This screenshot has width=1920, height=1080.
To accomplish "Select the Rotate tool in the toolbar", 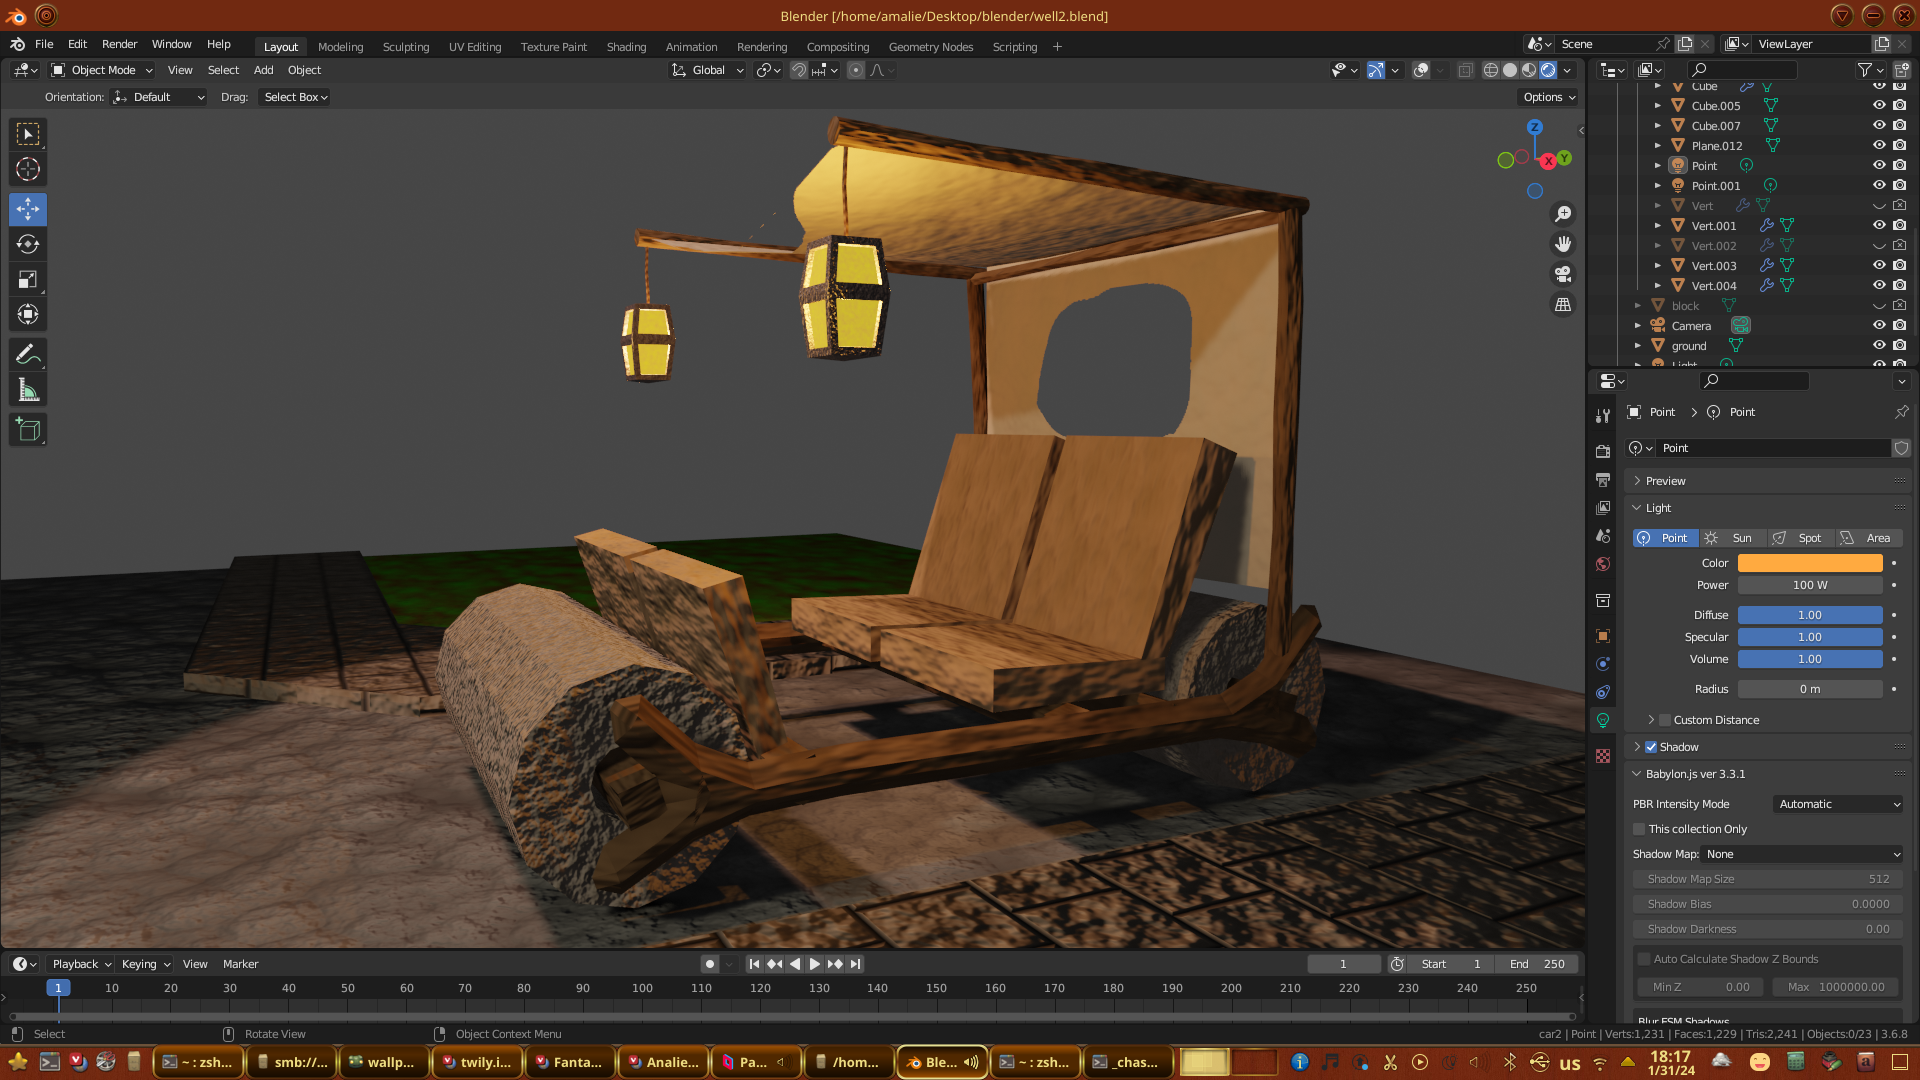I will [28, 245].
